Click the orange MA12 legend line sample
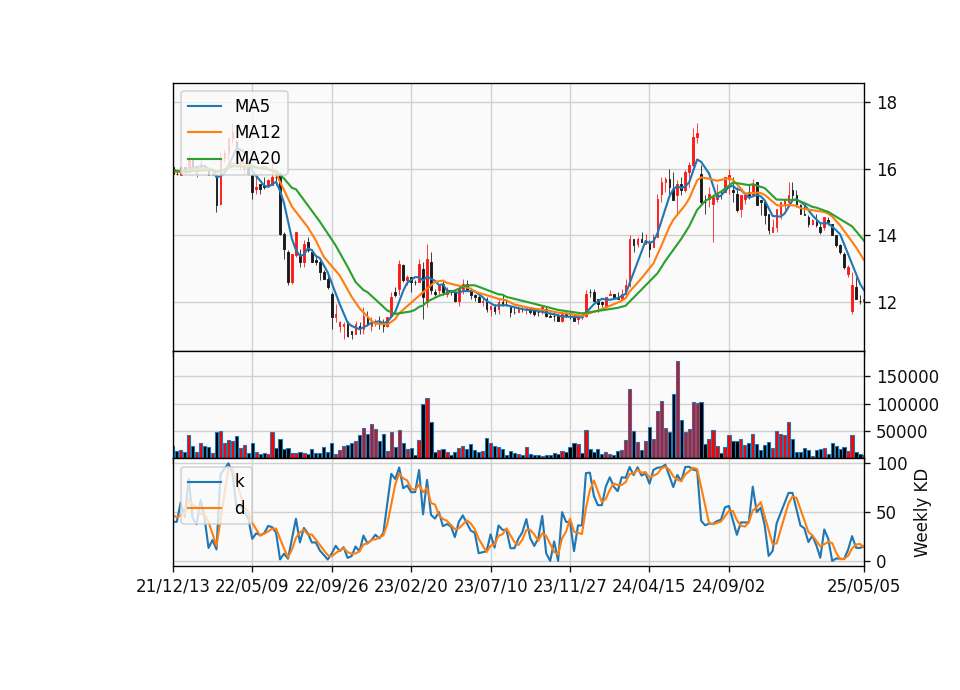This screenshot has height=690, width=960. pos(204,132)
